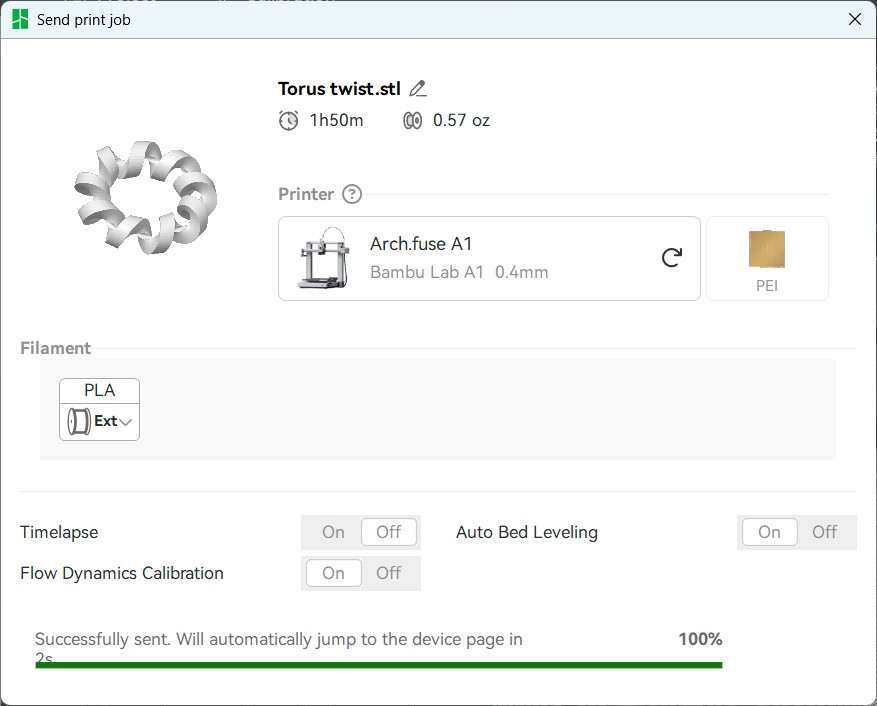
Task: Click the Successfully sent status message
Action: tap(279, 648)
